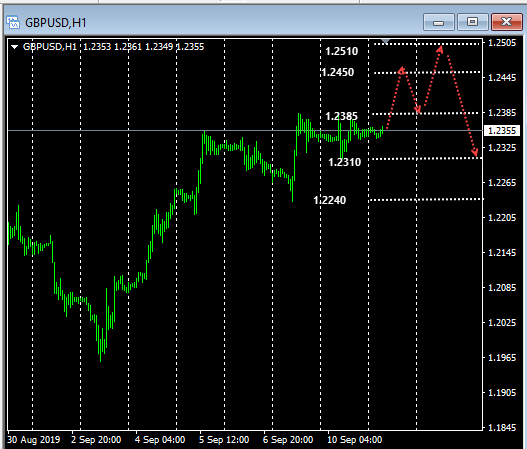Click the 4 Sep 04:00 time label
Viewport: 527px width, 449px height.
tap(160, 440)
